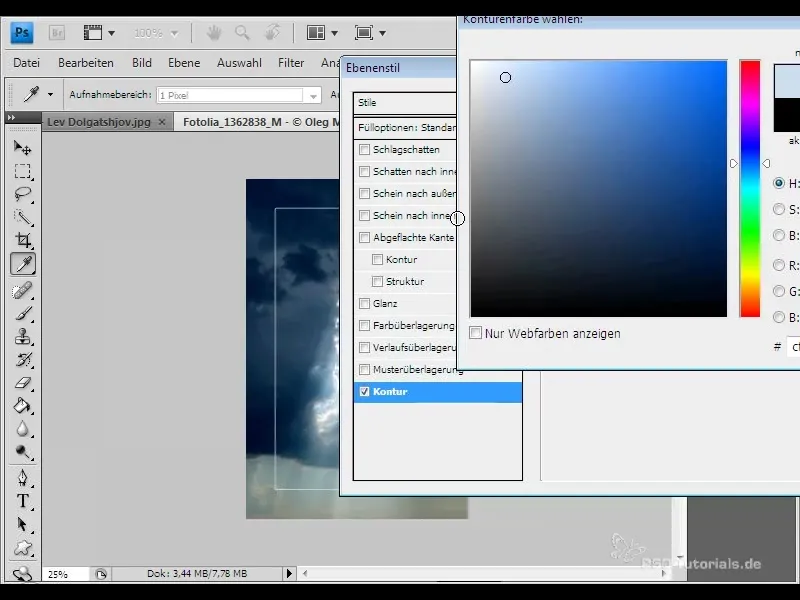
Task: Select the Eraser tool
Action: [22, 383]
